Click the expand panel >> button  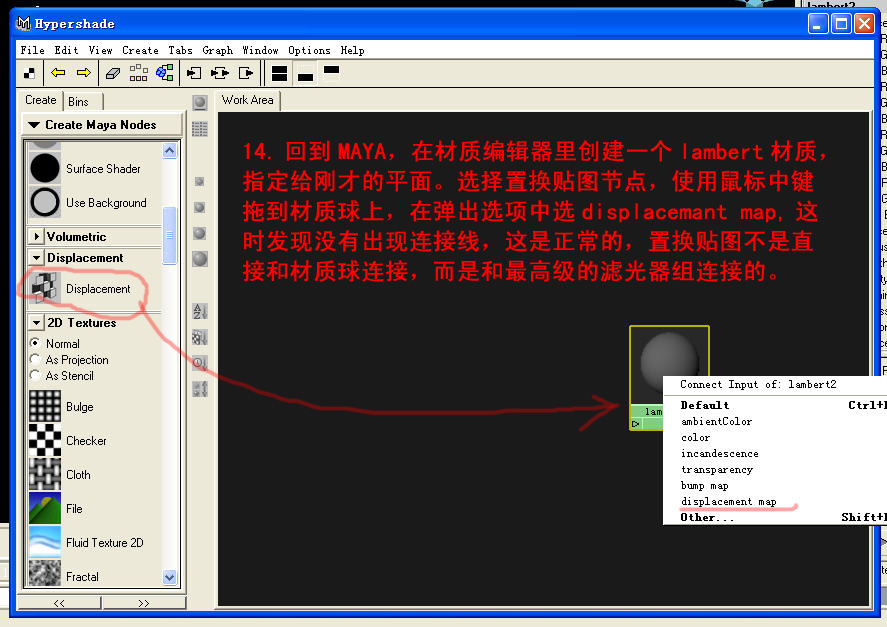pyautogui.click(x=144, y=603)
